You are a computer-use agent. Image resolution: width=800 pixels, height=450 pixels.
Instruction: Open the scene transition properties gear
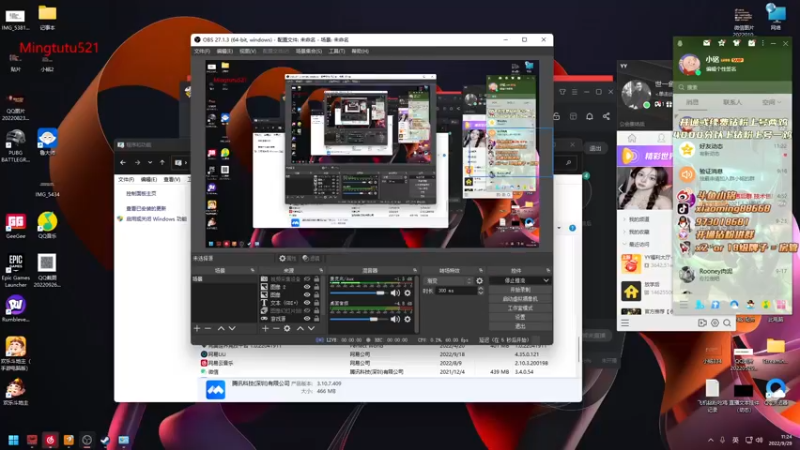[x=480, y=281]
